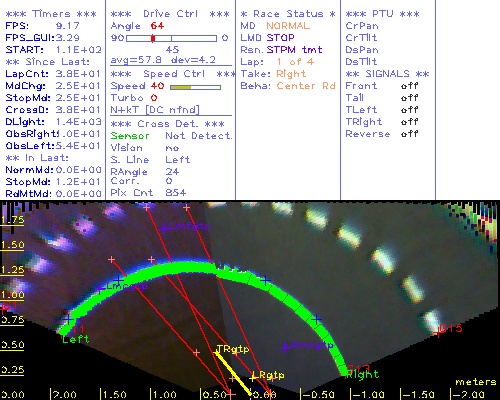
Task: Click the TRgtp yellow marker label
Action: tap(233, 349)
